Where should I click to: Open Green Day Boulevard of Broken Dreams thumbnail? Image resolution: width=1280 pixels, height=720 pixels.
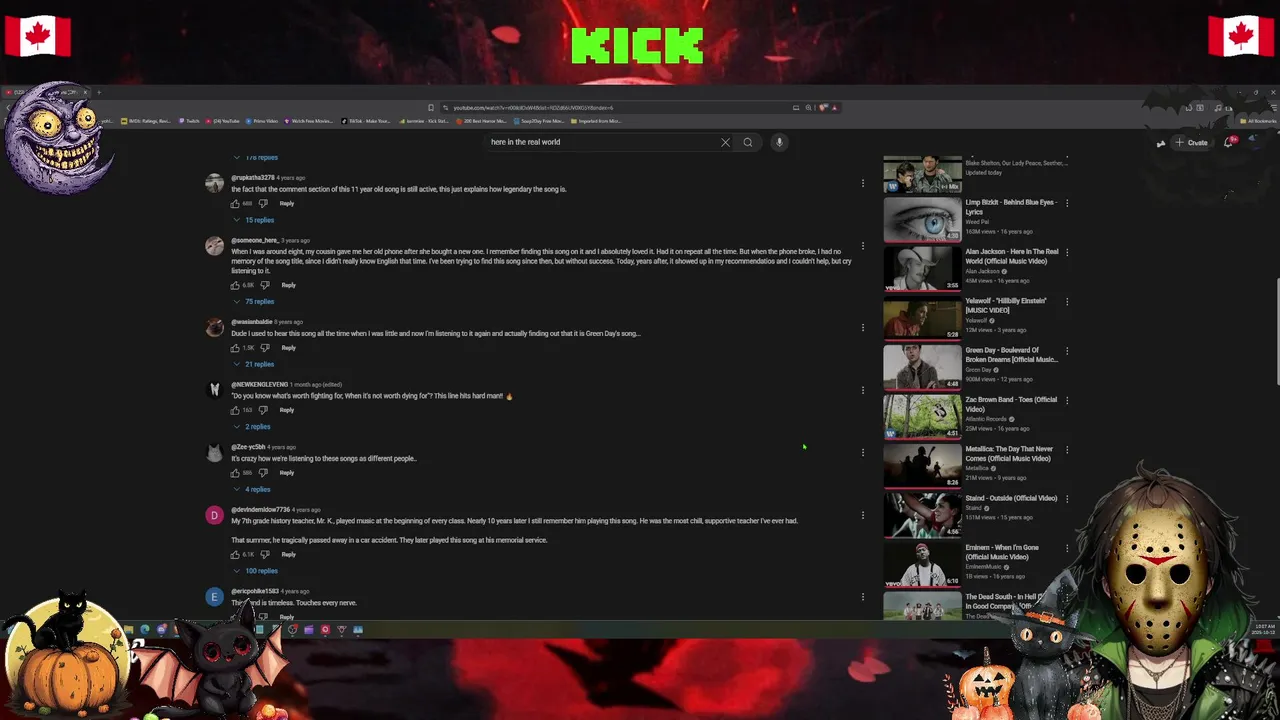(922, 367)
